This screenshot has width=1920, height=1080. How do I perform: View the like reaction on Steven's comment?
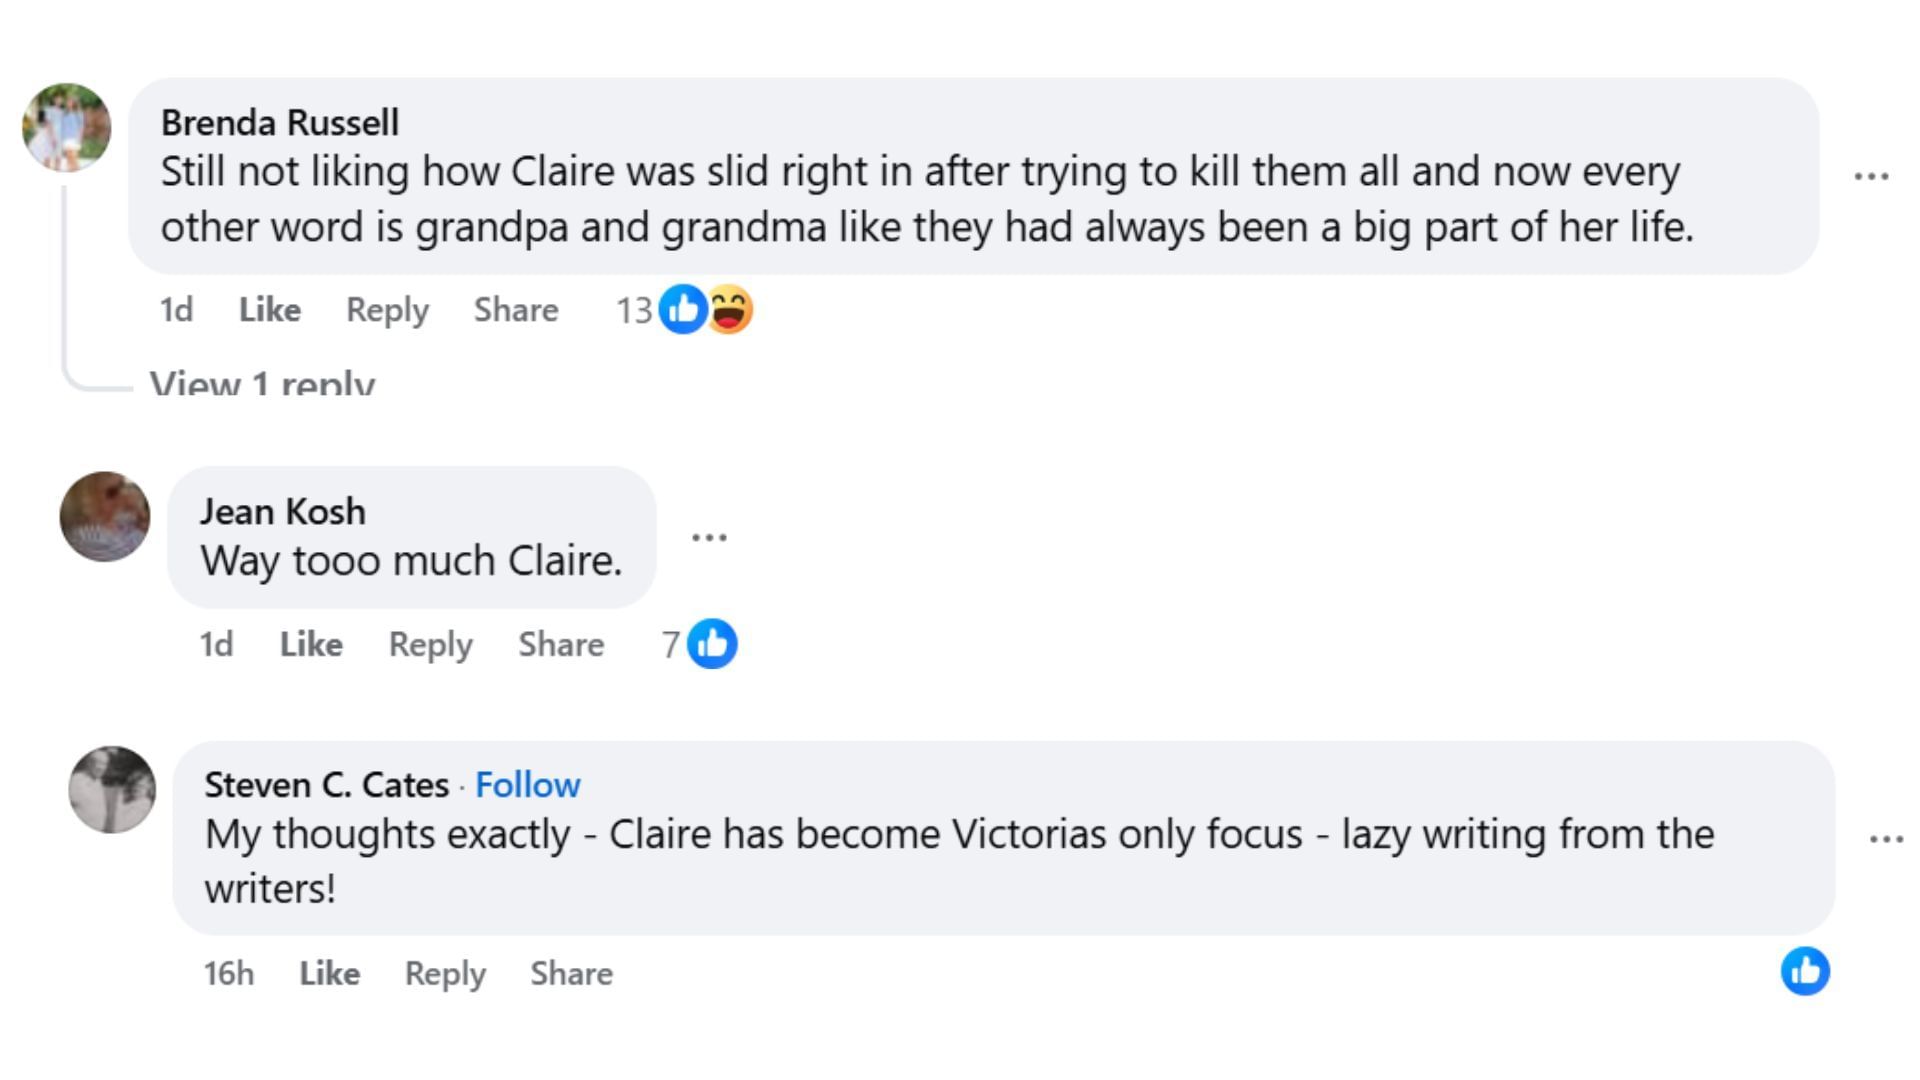click(x=1805, y=971)
